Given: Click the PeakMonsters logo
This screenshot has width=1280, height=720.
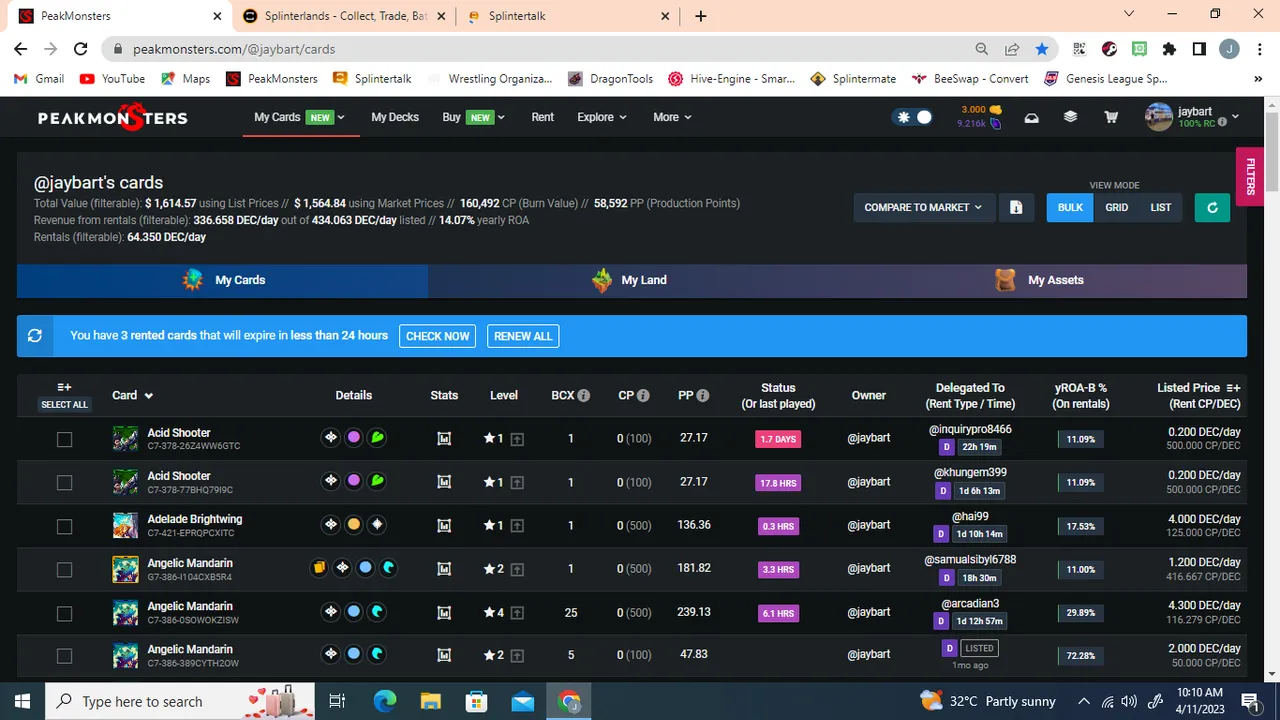Looking at the screenshot, I should coord(113,117).
